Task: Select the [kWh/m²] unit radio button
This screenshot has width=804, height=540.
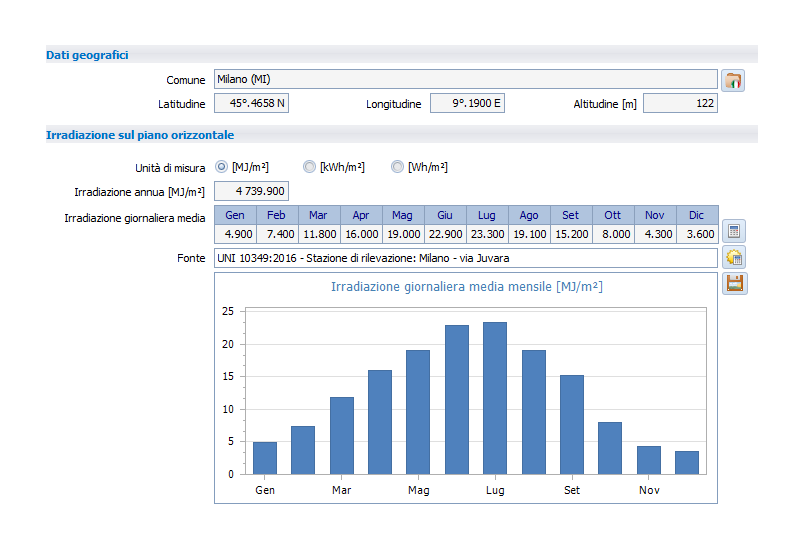Action: (x=309, y=167)
